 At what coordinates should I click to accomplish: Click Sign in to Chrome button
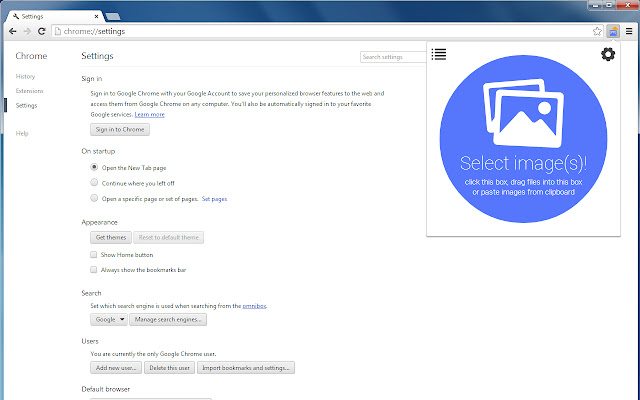click(x=120, y=129)
